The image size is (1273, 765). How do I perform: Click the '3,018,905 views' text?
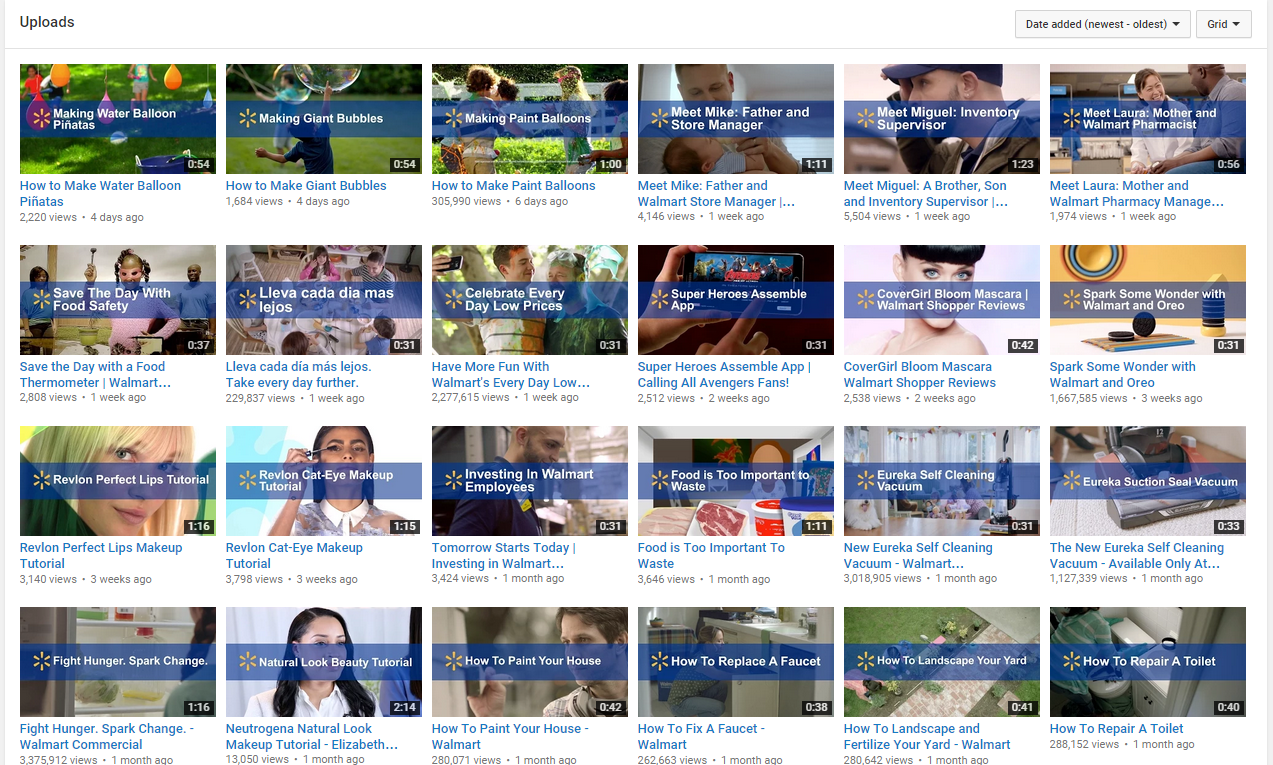(x=882, y=578)
